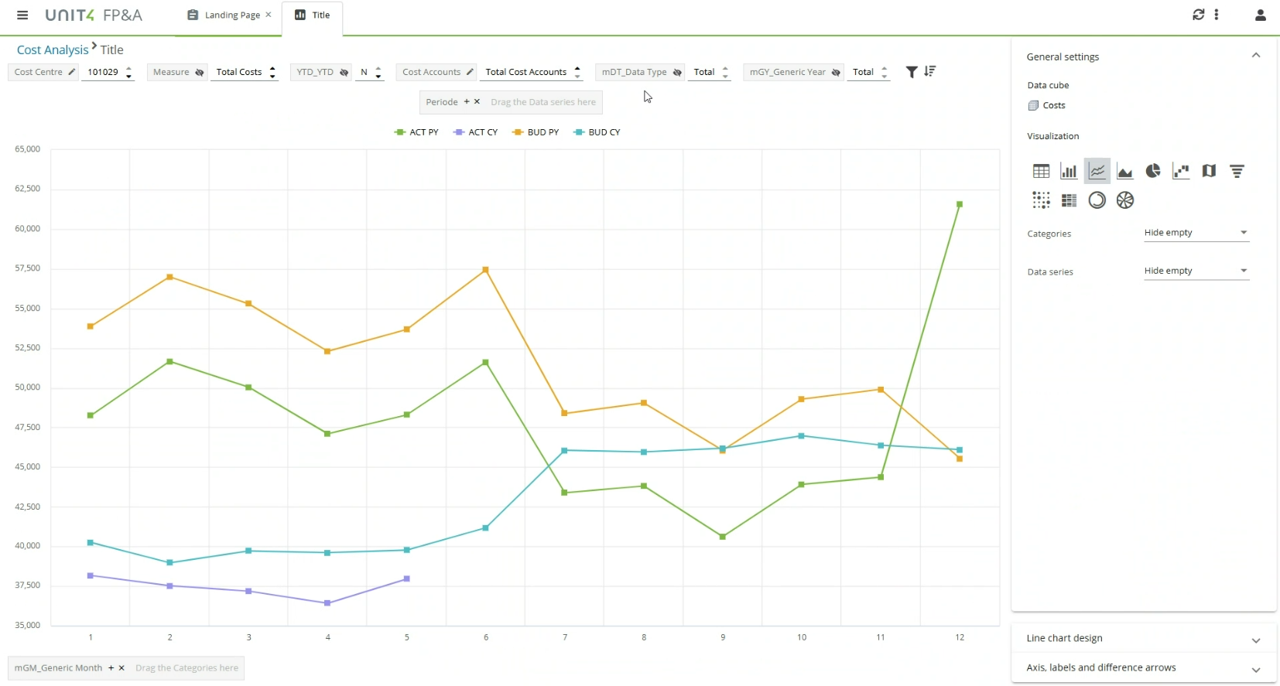1280x686 pixels.
Task: Toggle the ACT PY legend series
Action: 417,131
